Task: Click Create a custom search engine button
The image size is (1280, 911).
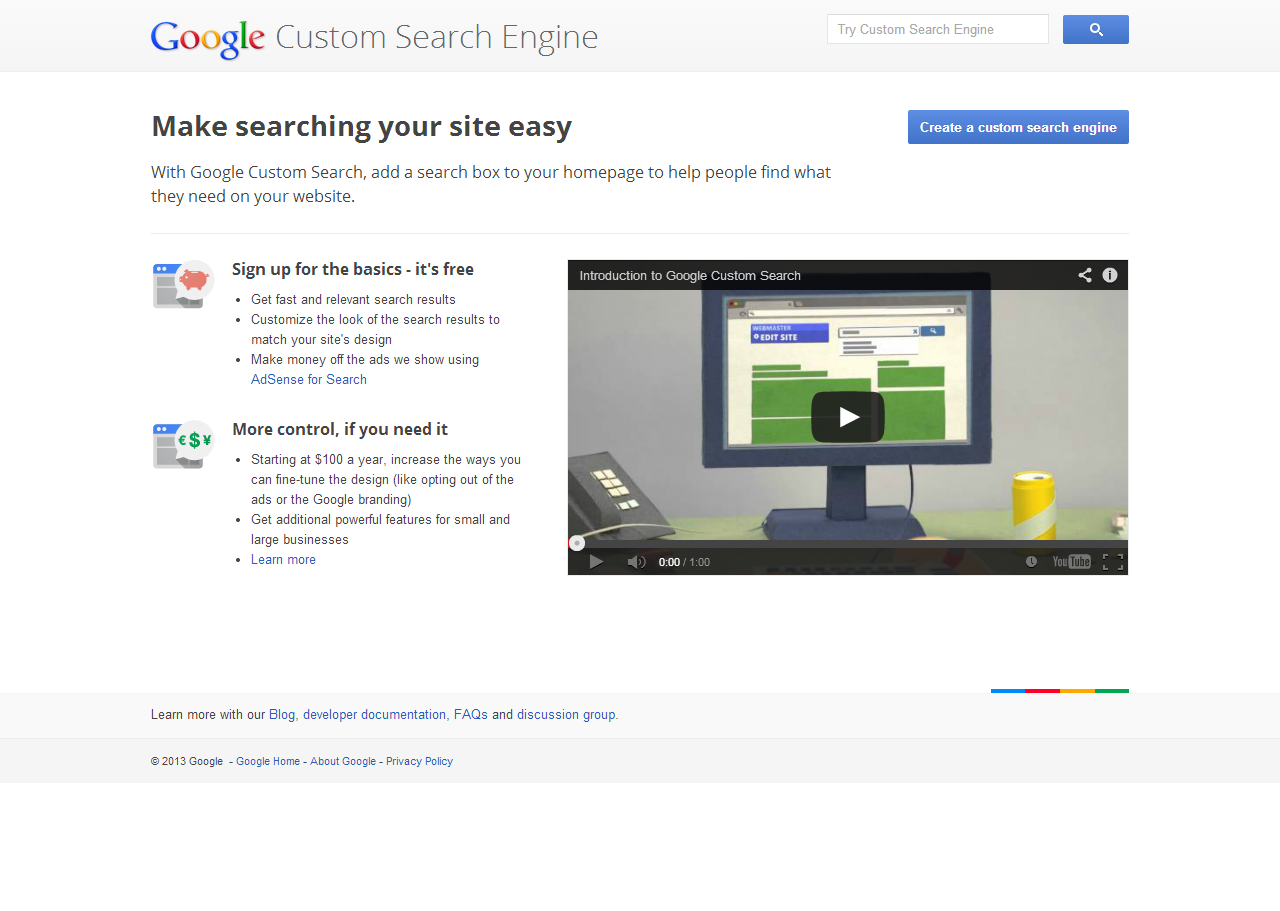Action: (1018, 127)
